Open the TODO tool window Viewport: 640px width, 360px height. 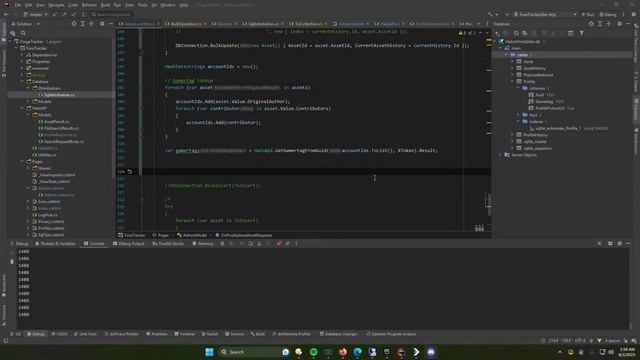click(x=59, y=334)
